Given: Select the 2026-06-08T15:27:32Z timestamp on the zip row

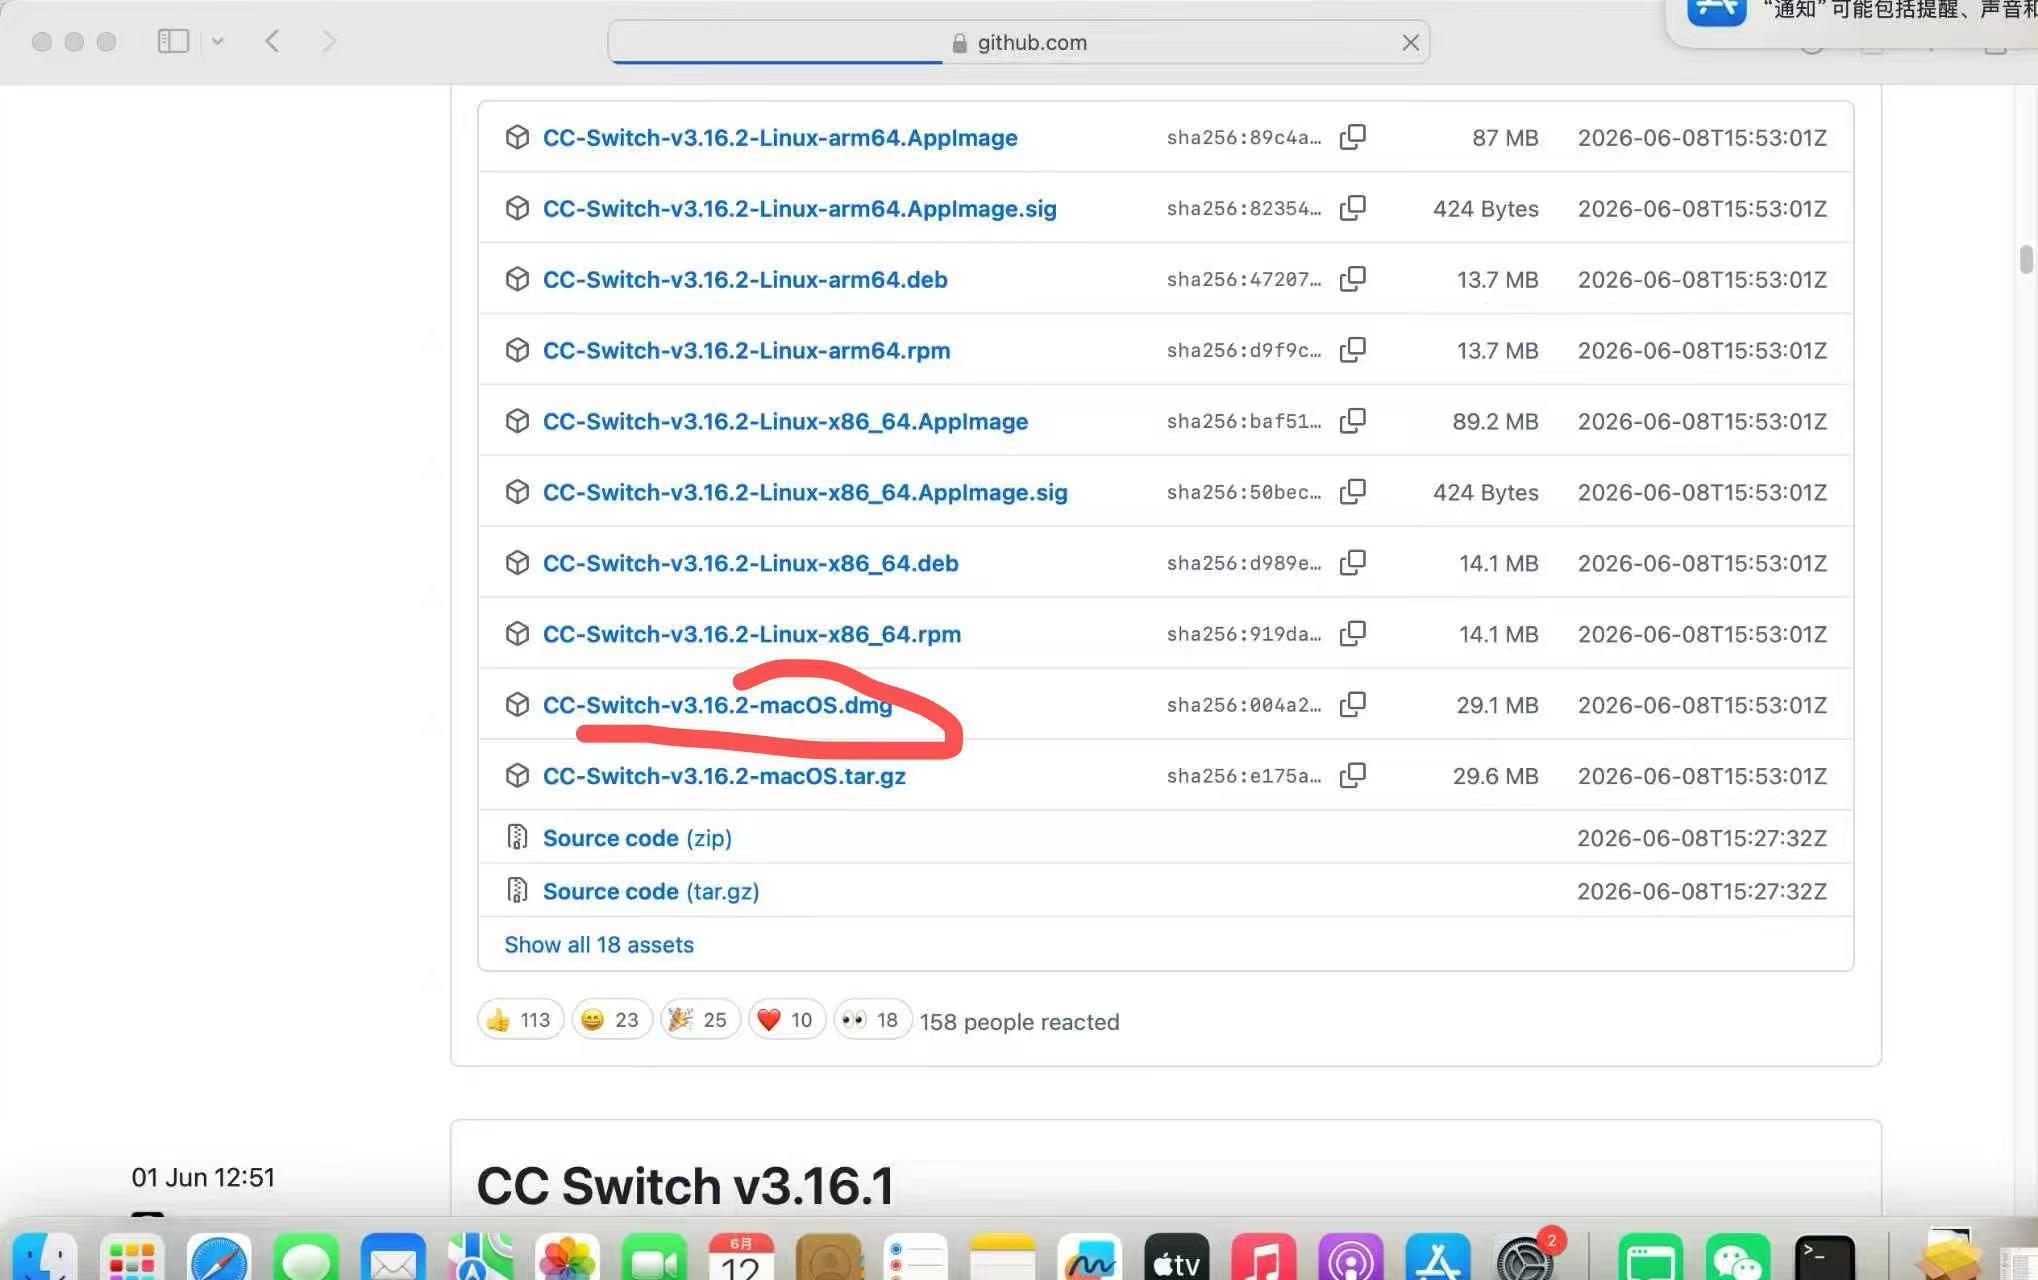Looking at the screenshot, I should point(1702,838).
